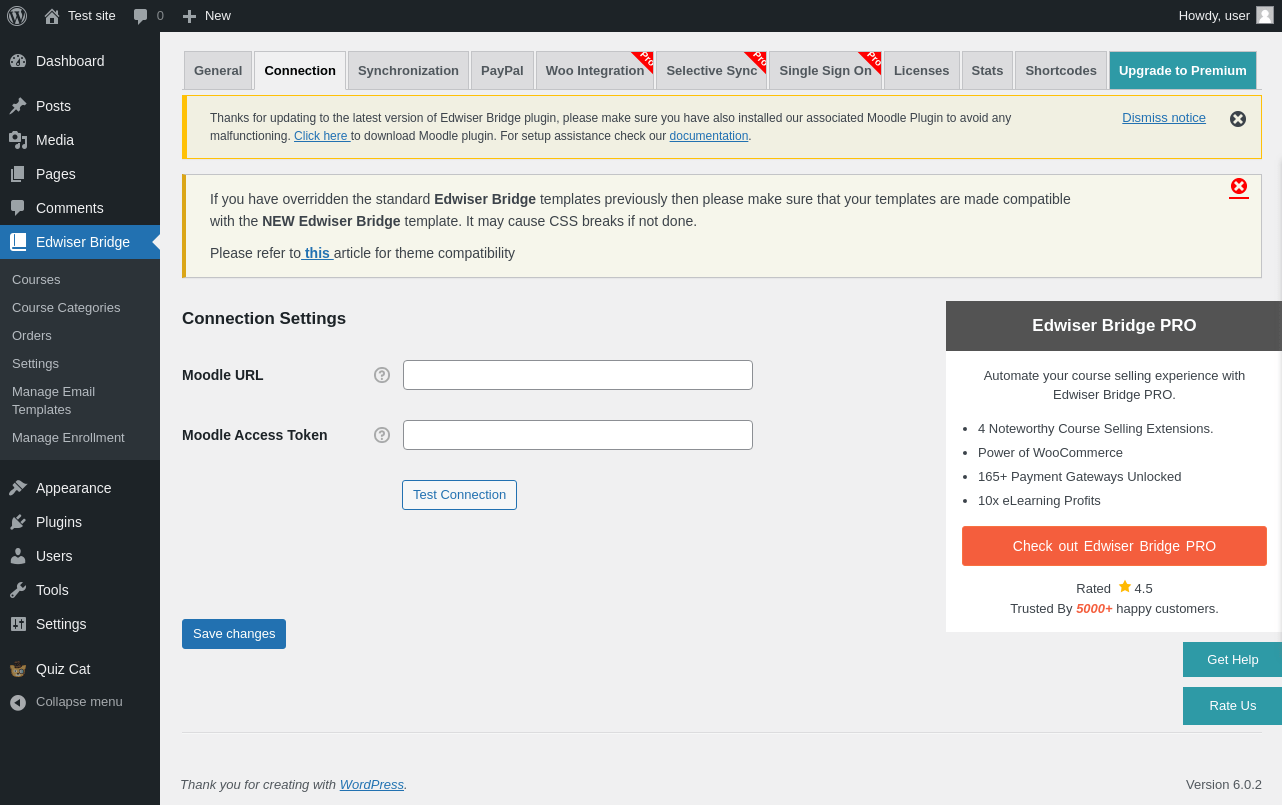Screen dimensions: 1282x805
Task: Click the Users person icon
Action: [x=18, y=556]
